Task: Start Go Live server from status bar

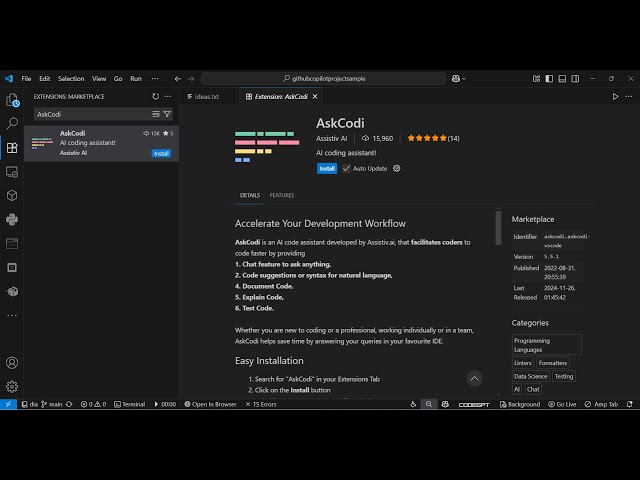Action: [562, 404]
